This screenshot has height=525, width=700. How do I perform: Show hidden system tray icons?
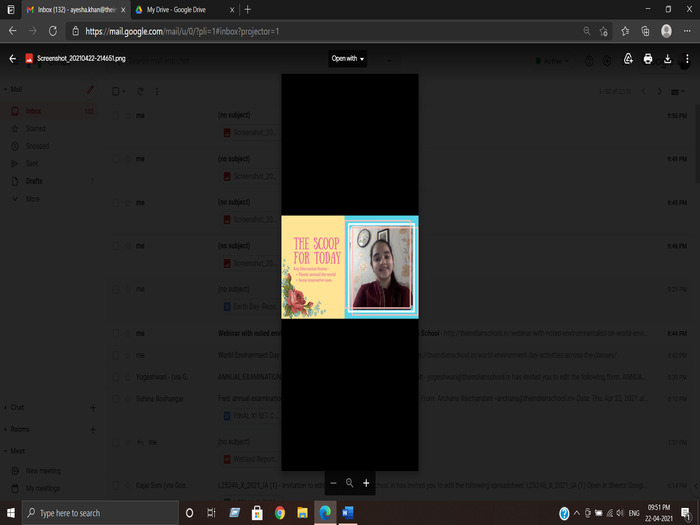point(576,513)
